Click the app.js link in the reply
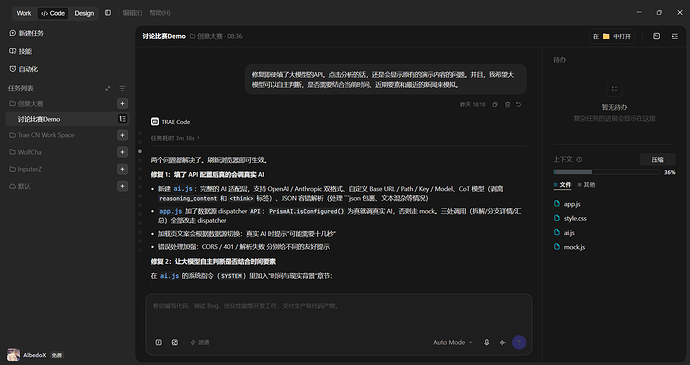The height and width of the screenshot is (365, 690). 171,211
